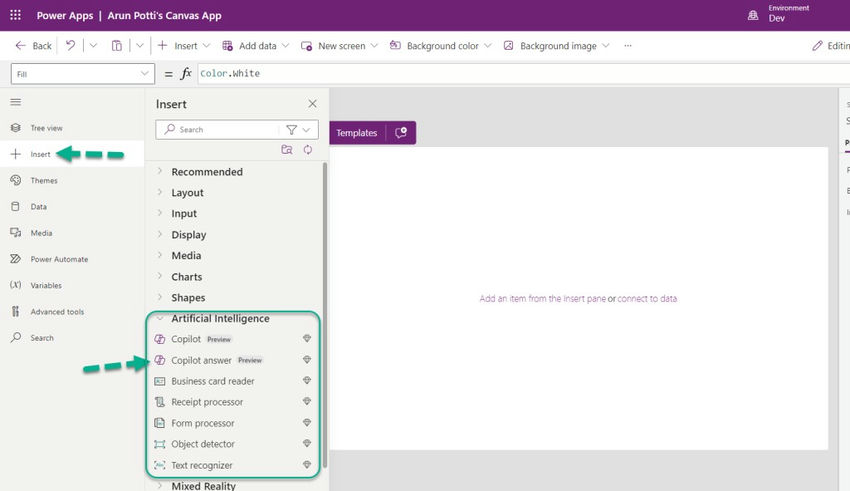Image resolution: width=850 pixels, height=491 pixels.
Task: Expand the undo options dropdown
Action: click(x=93, y=46)
